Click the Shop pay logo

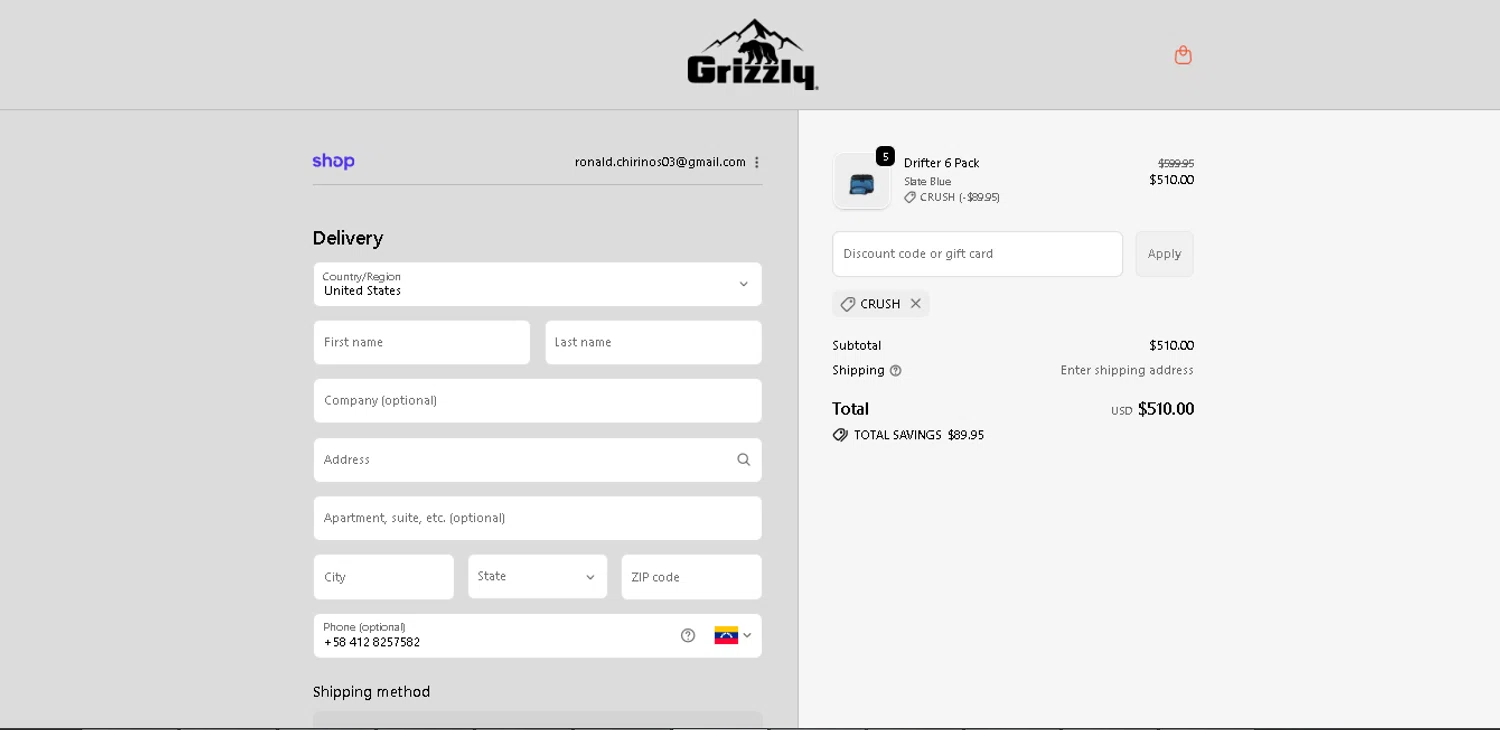point(333,161)
